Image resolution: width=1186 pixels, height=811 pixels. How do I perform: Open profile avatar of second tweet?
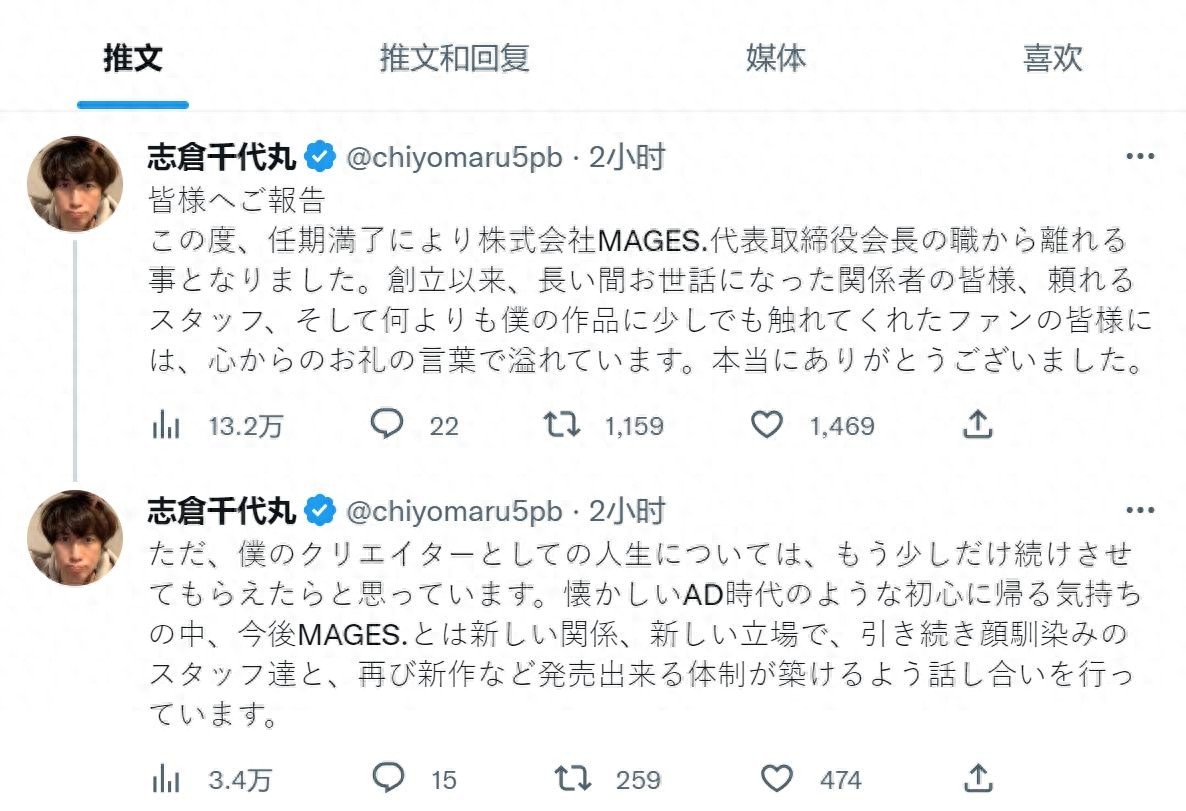click(75, 538)
